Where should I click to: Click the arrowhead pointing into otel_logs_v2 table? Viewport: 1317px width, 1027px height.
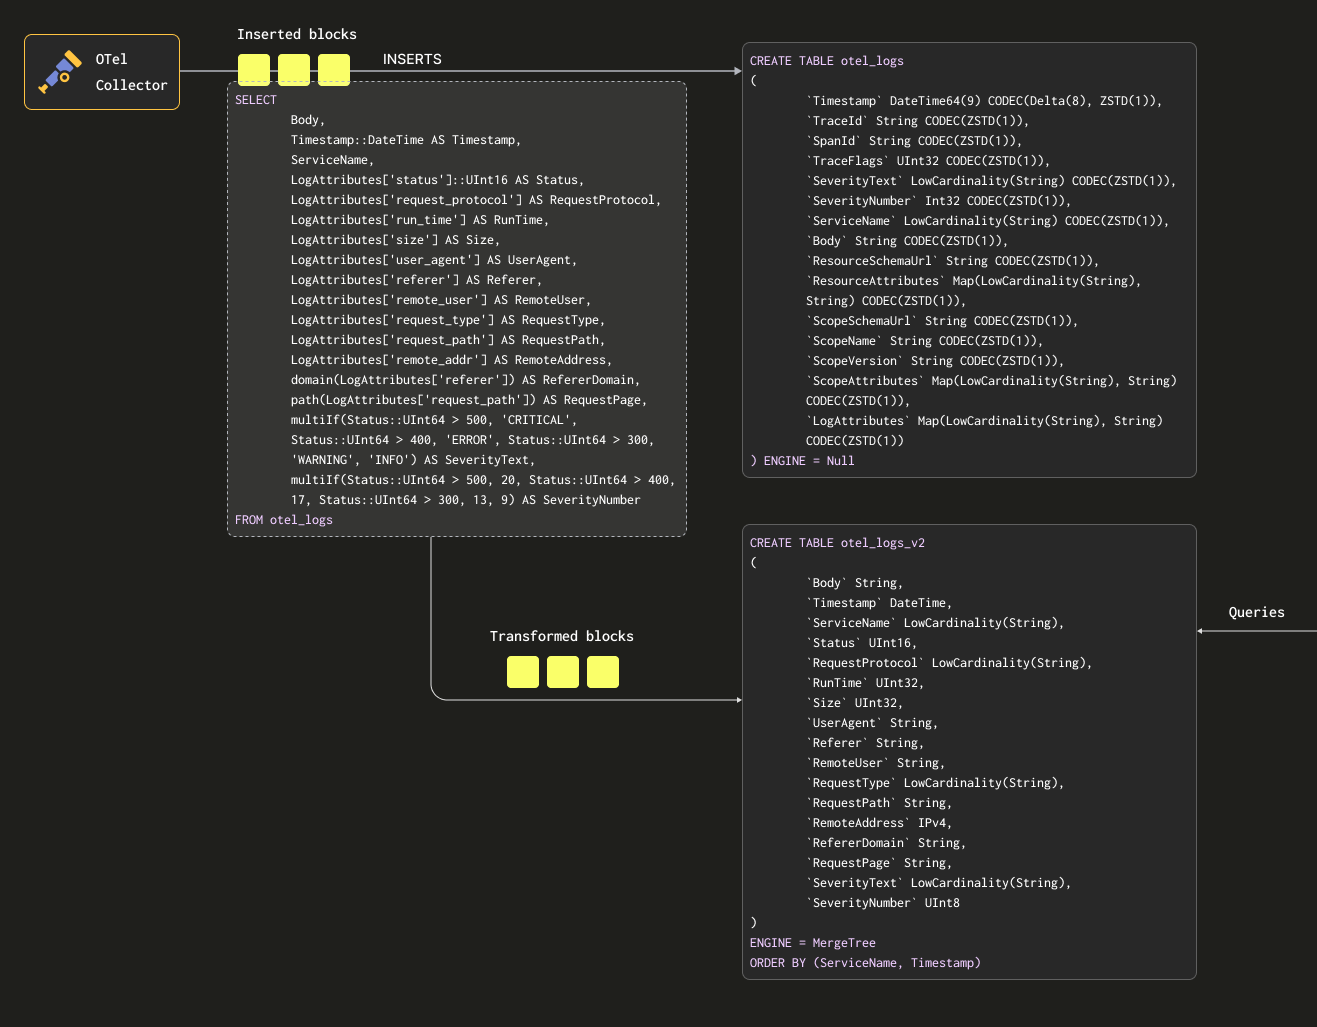pyautogui.click(x=738, y=700)
